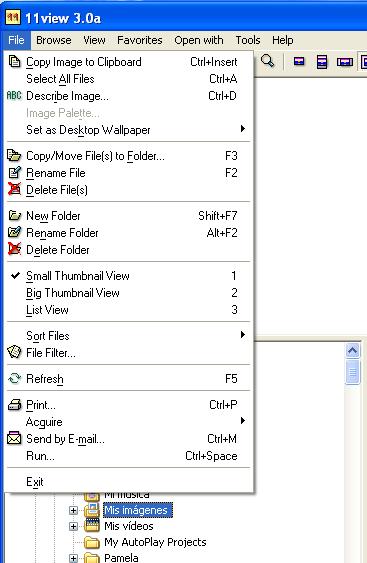Open the Sort Files submenu
This screenshot has width=367, height=563.
pyautogui.click(x=127, y=336)
